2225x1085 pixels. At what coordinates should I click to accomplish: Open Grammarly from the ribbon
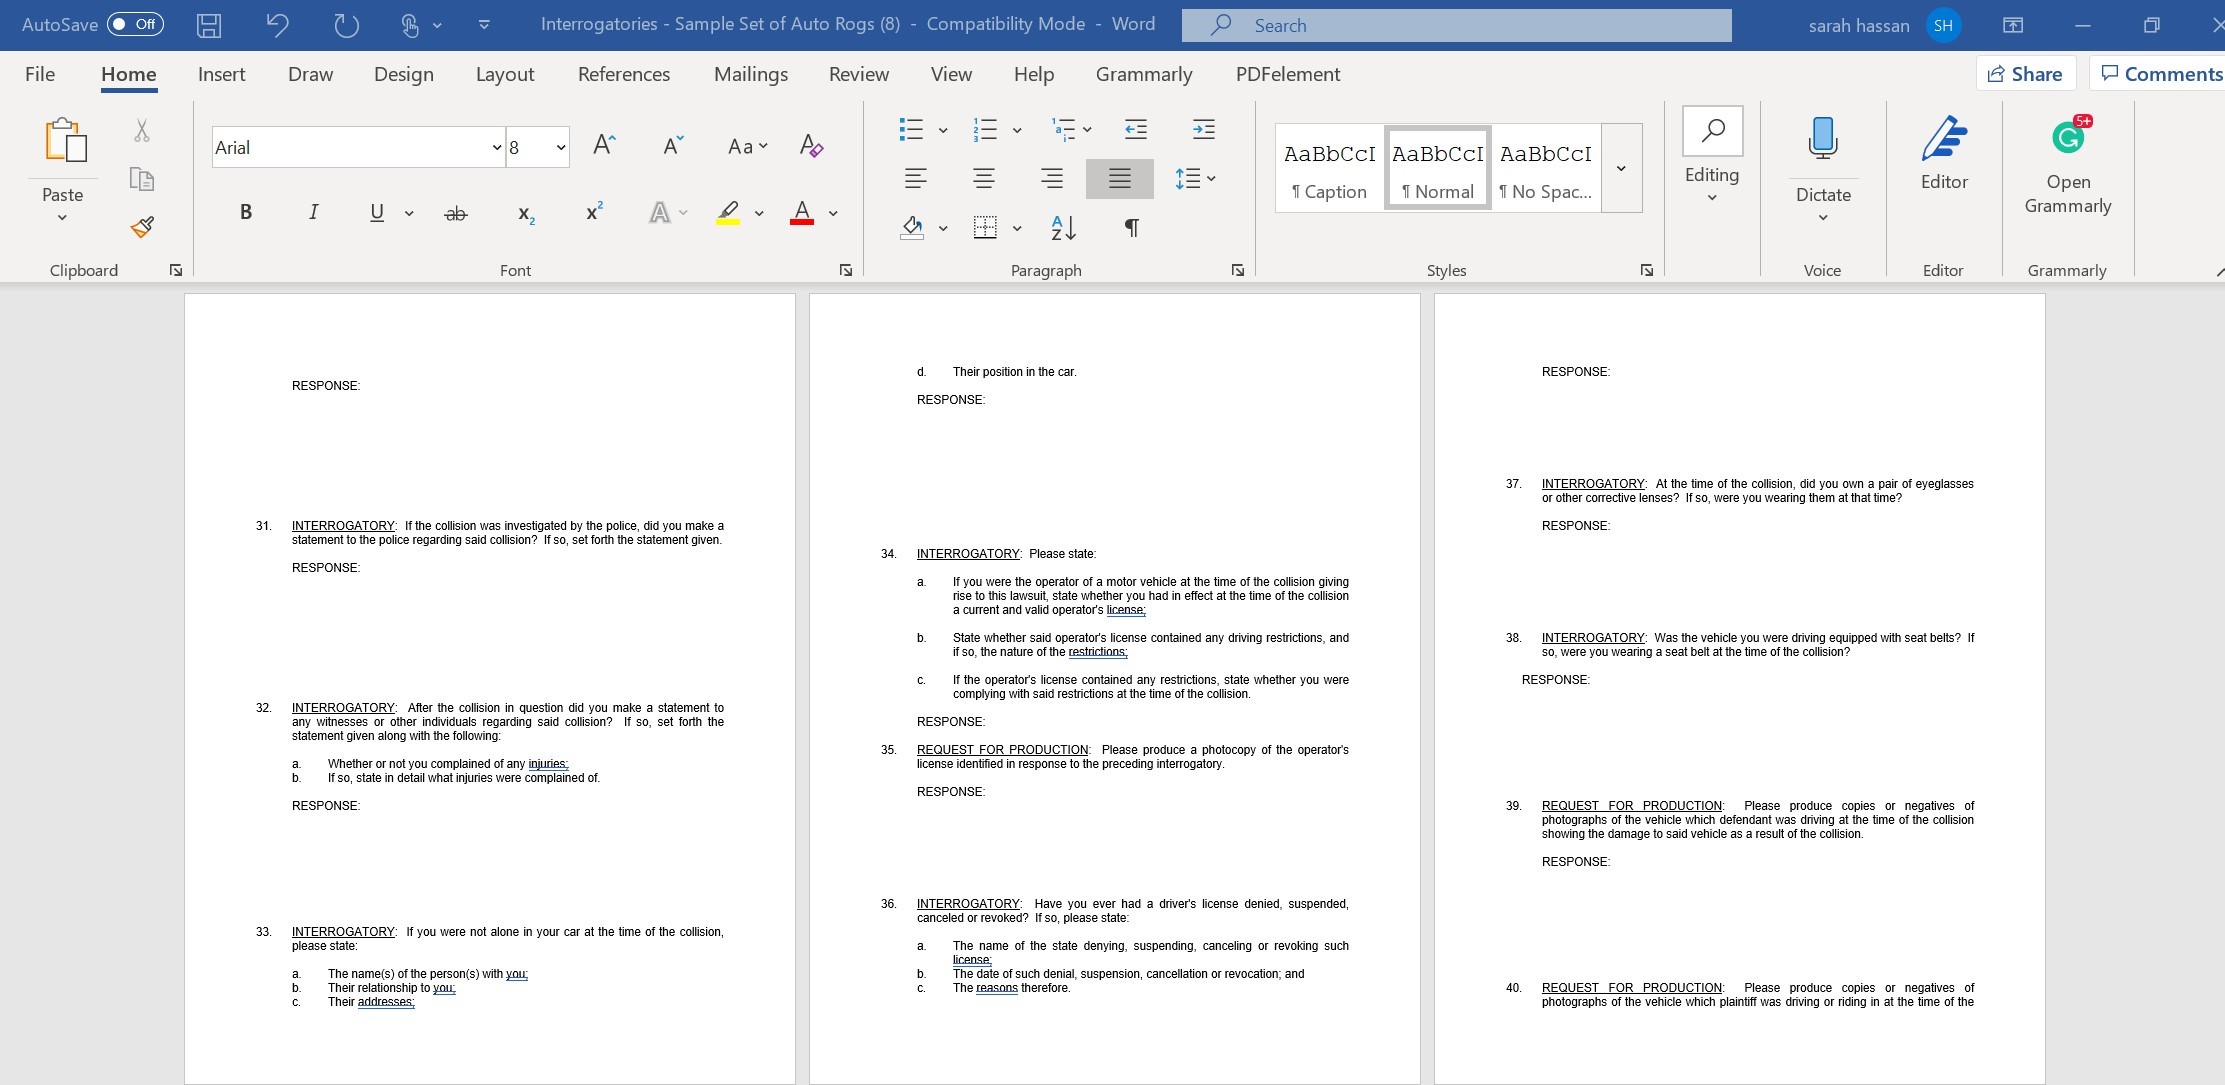[x=2067, y=160]
